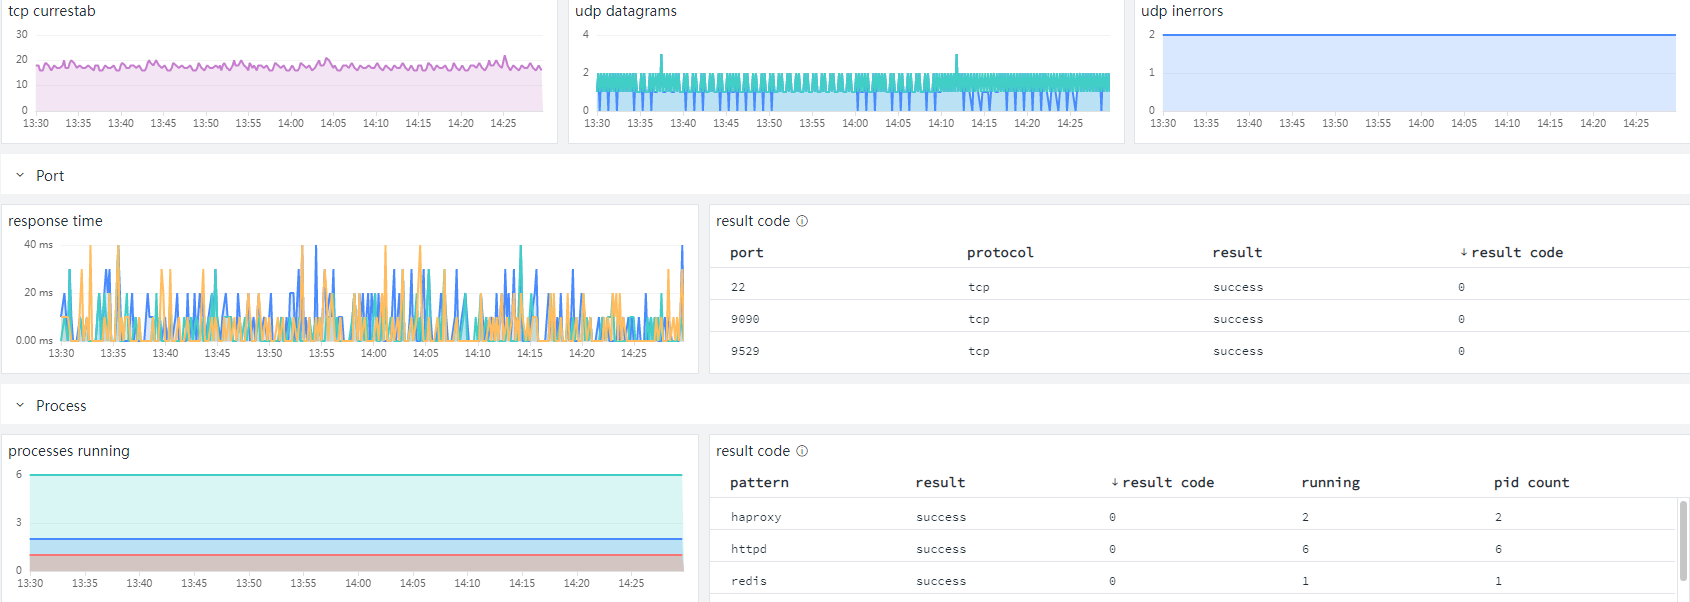The image size is (1690, 602).
Task: Sort Port table by port column header
Action: pos(747,253)
